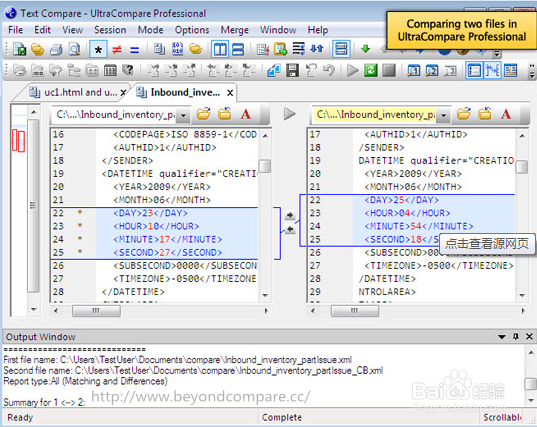Click the calendar grid icon in second toolbar
Screen dimensions: 537x427
110,71
